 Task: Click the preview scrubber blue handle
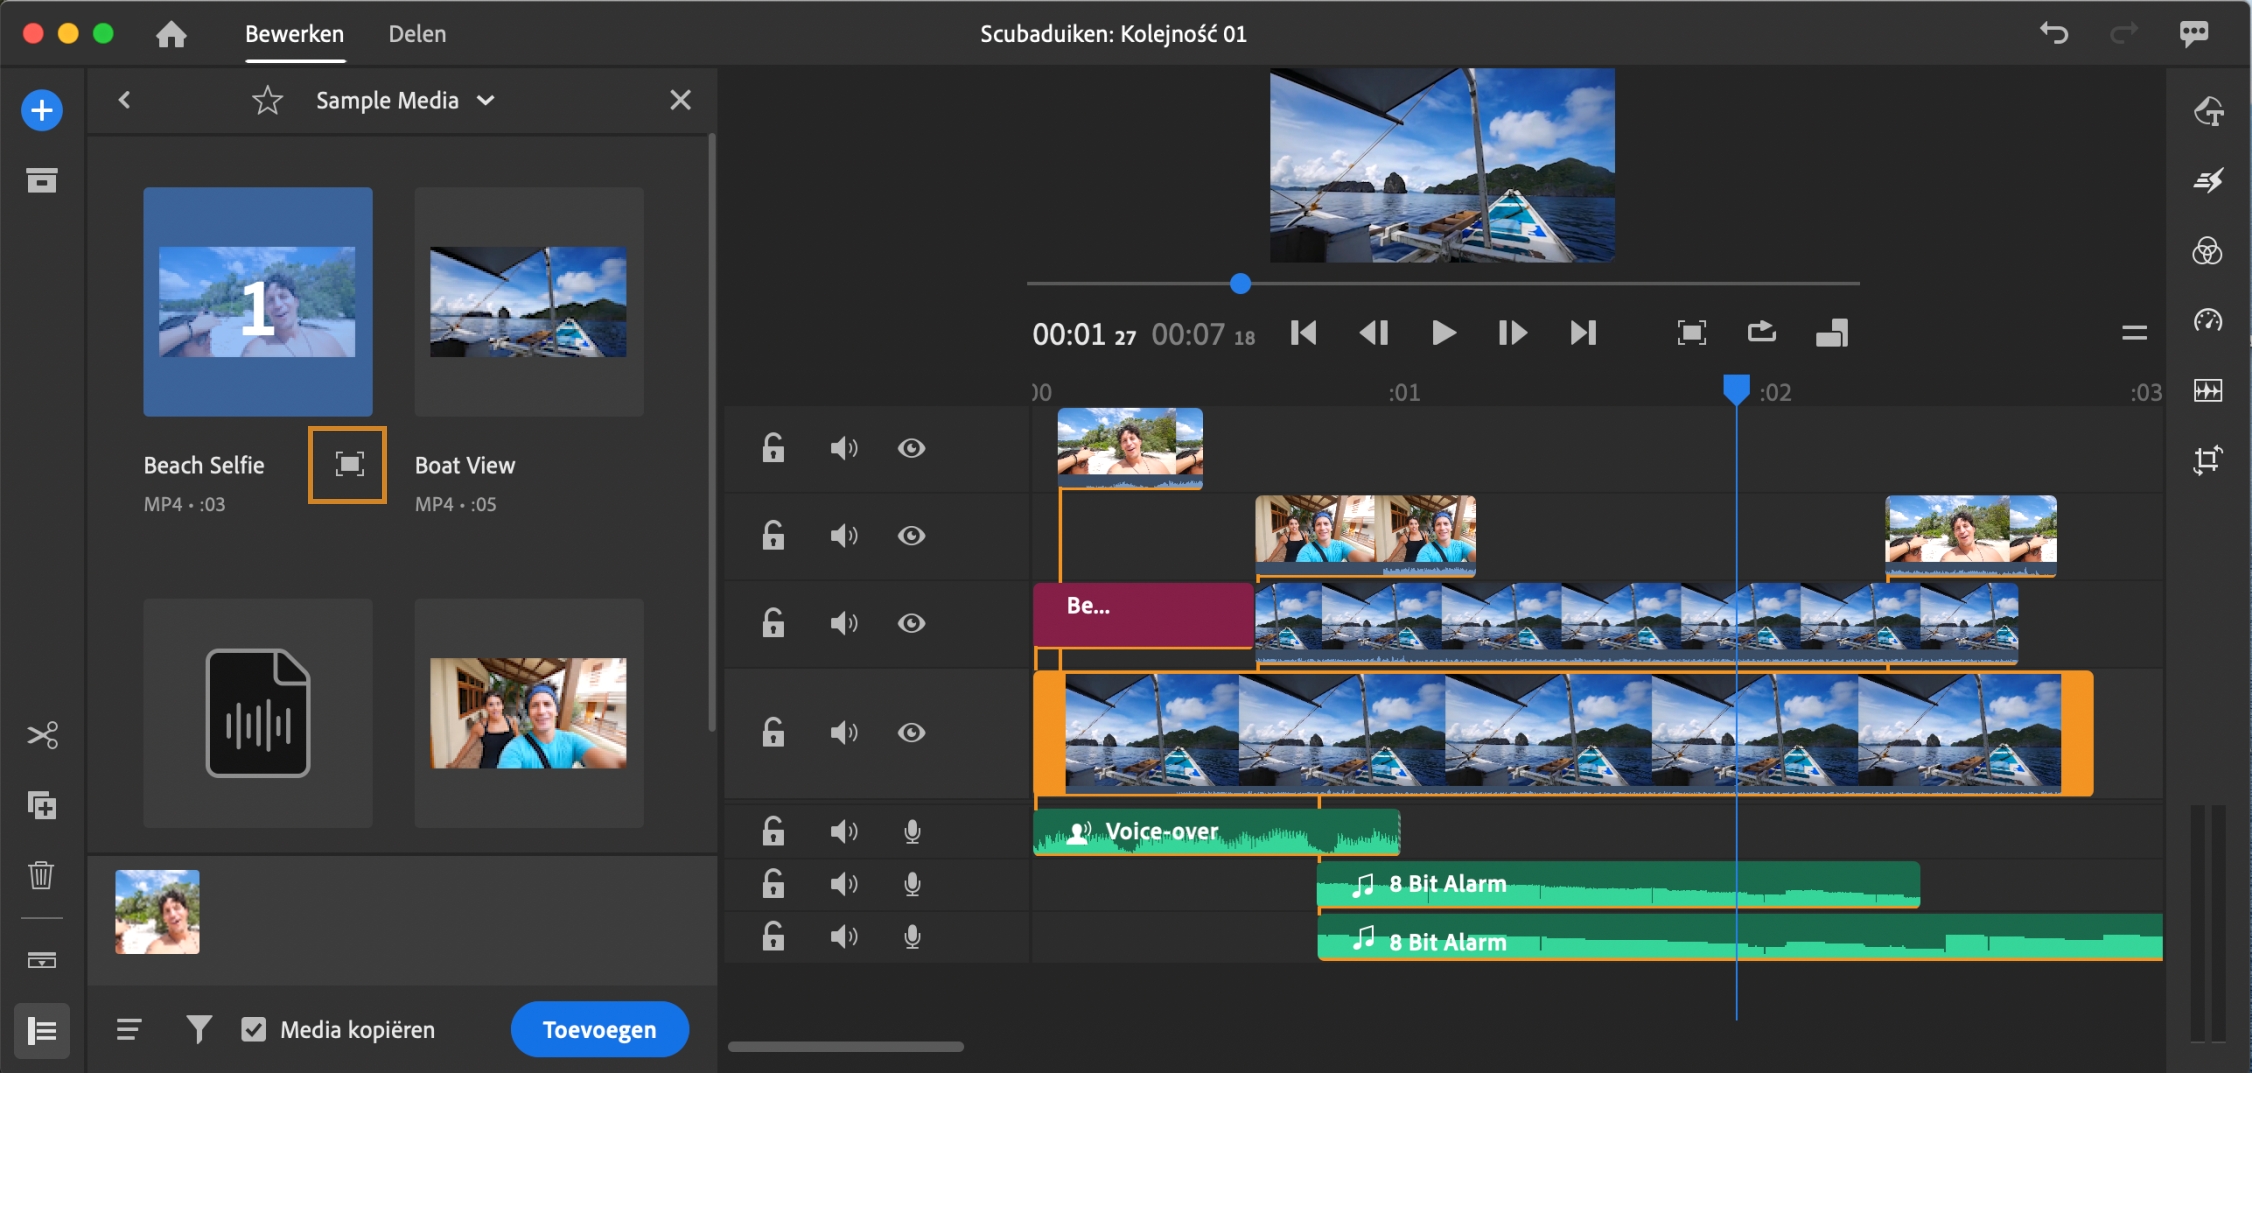pyautogui.click(x=1240, y=284)
